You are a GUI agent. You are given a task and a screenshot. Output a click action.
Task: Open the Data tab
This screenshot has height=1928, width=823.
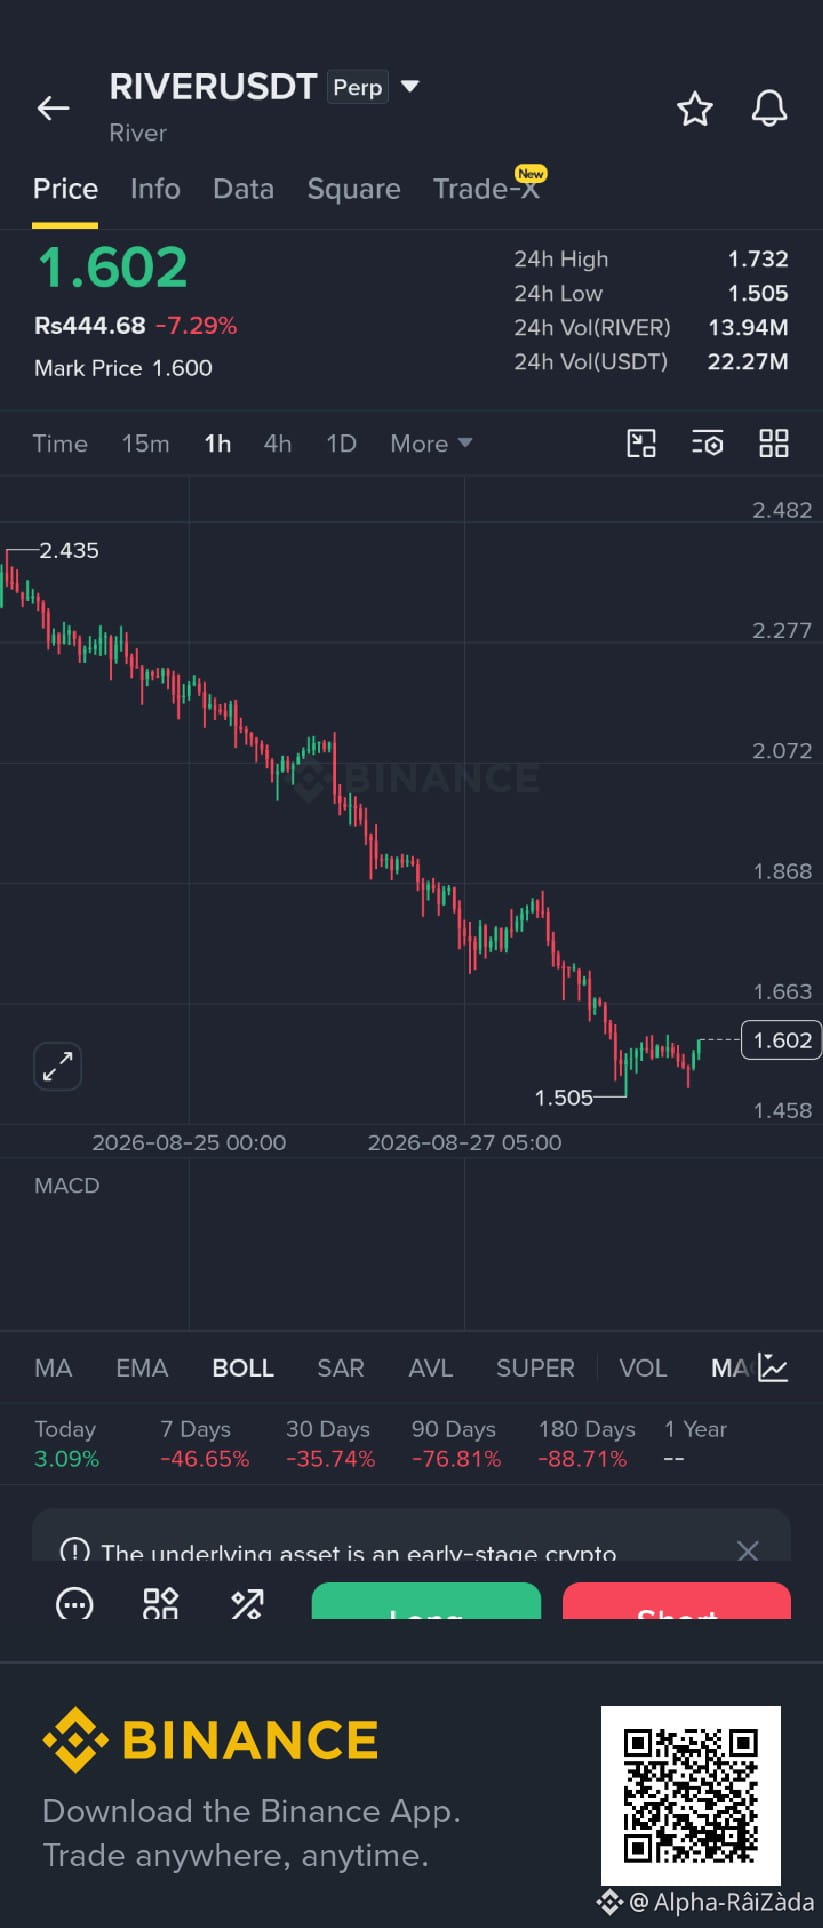[243, 189]
